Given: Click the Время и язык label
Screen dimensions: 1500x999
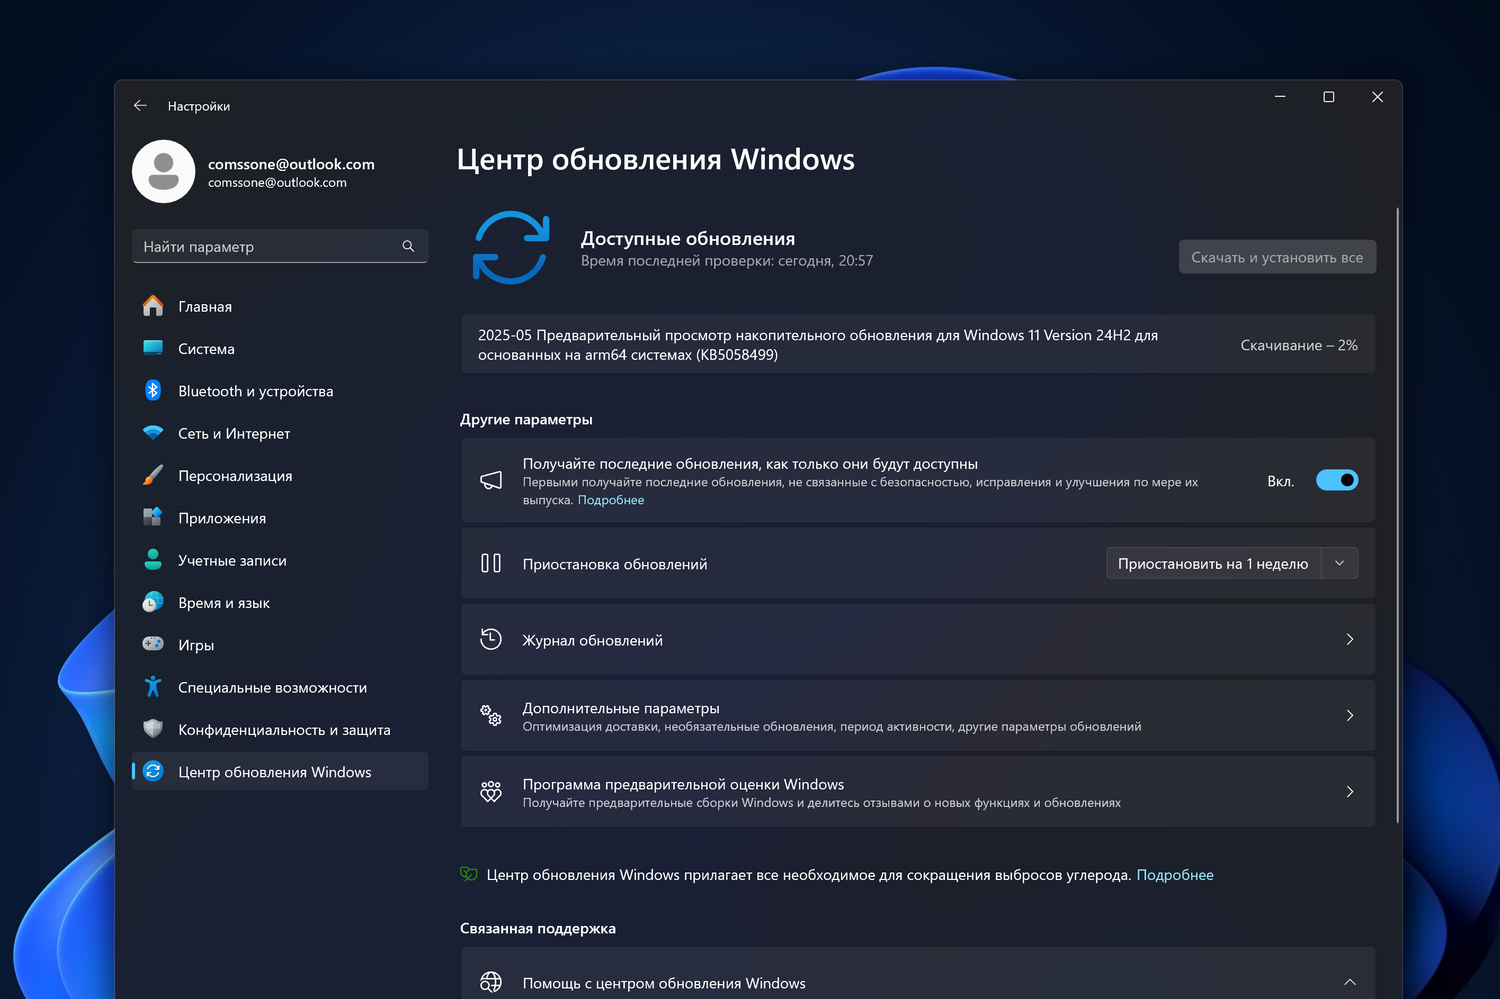Looking at the screenshot, I should 224,602.
